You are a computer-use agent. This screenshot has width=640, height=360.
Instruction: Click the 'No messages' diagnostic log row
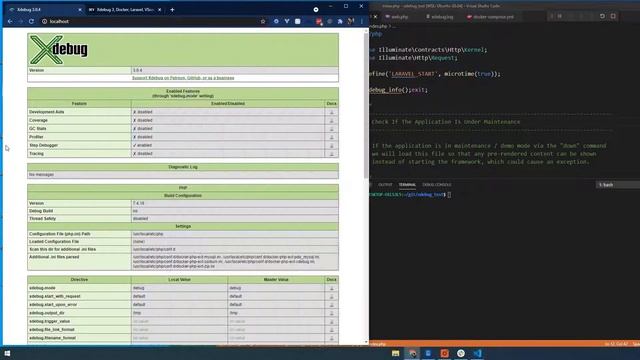tap(183, 174)
